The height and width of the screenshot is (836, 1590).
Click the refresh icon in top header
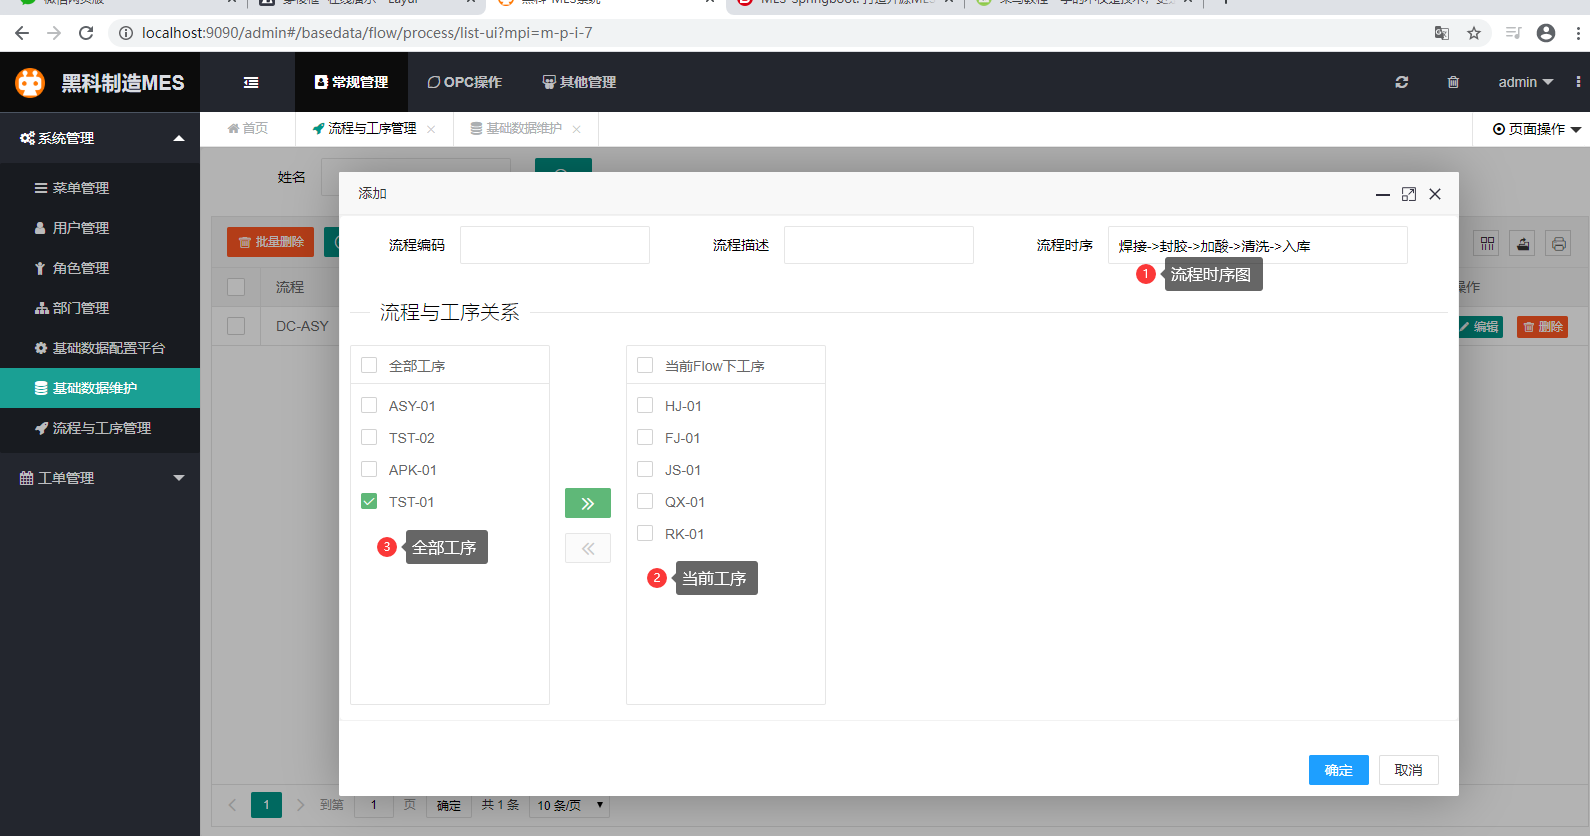(x=1402, y=82)
